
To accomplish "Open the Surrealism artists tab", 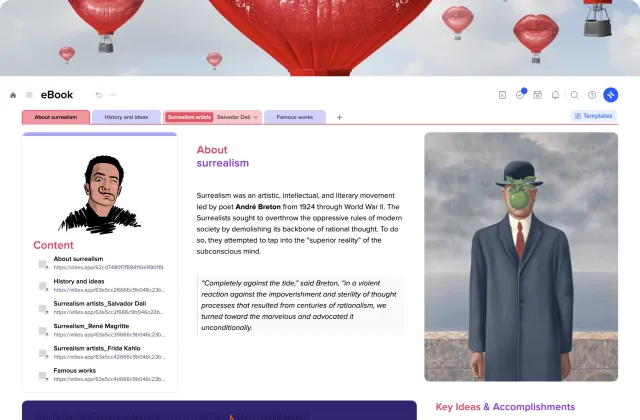I will (189, 117).
